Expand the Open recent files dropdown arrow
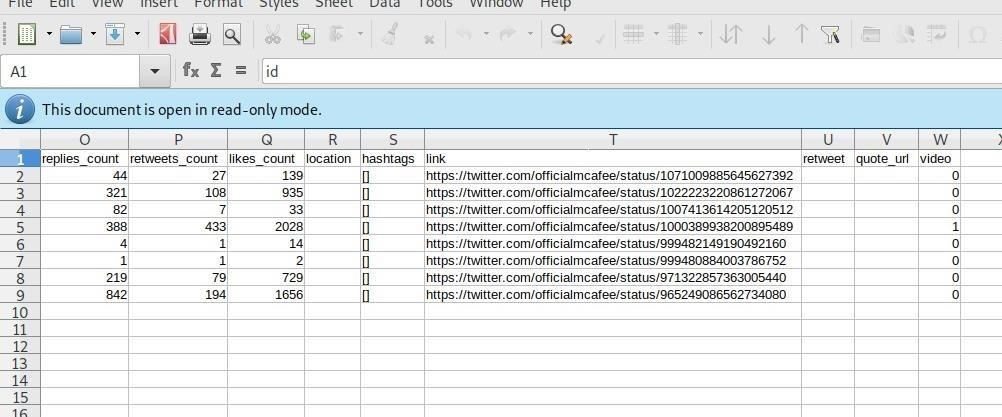 click(x=93, y=34)
